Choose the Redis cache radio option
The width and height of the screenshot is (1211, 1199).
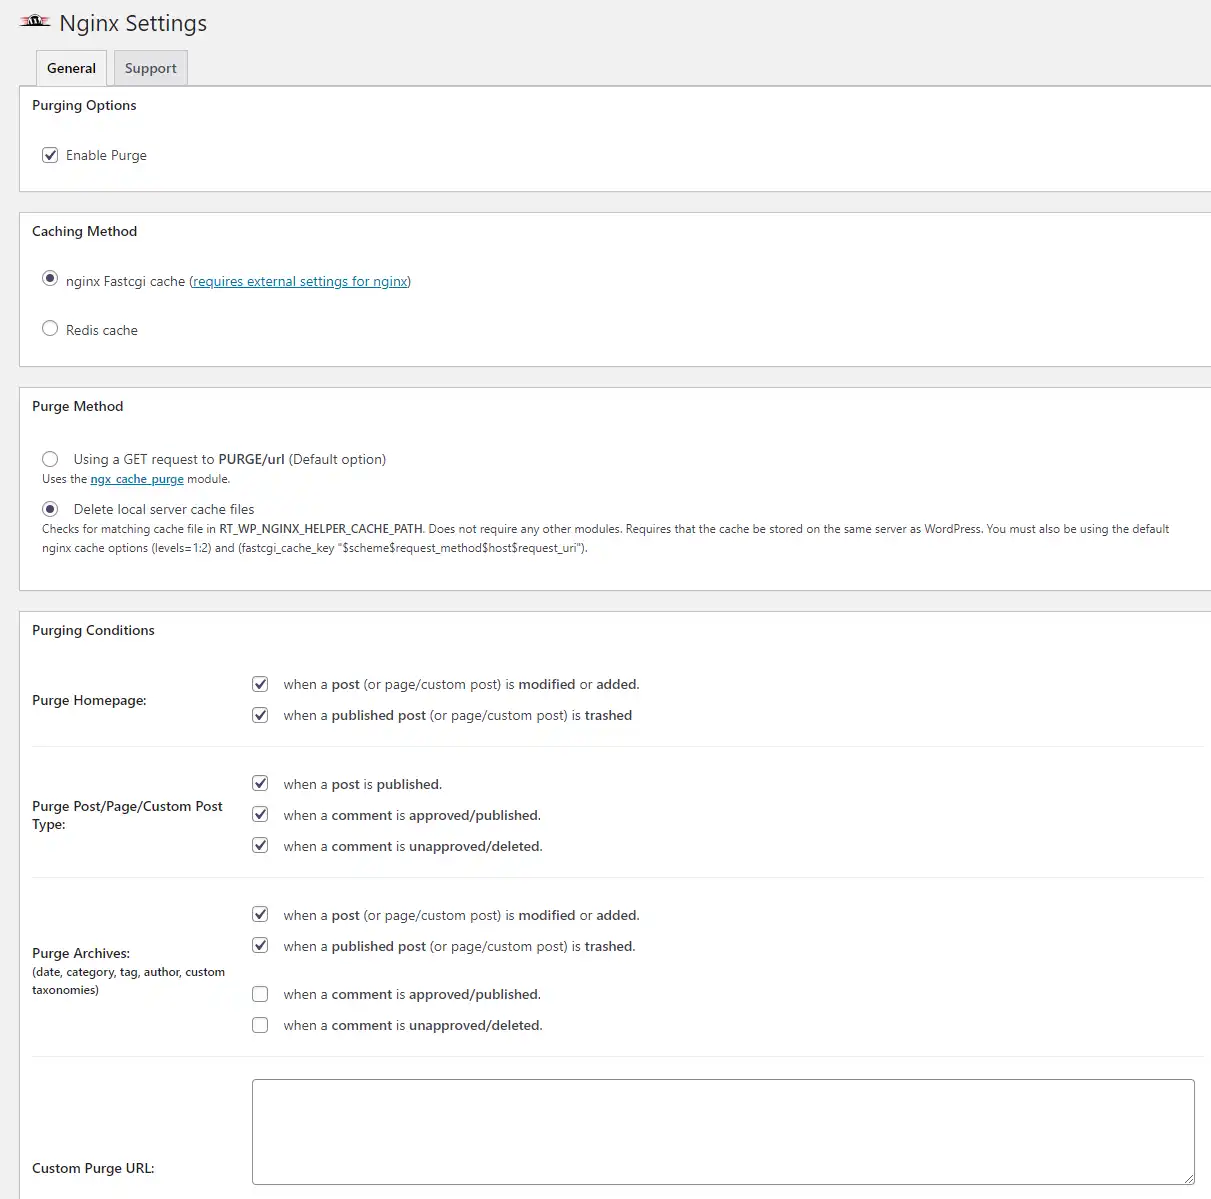(x=50, y=328)
